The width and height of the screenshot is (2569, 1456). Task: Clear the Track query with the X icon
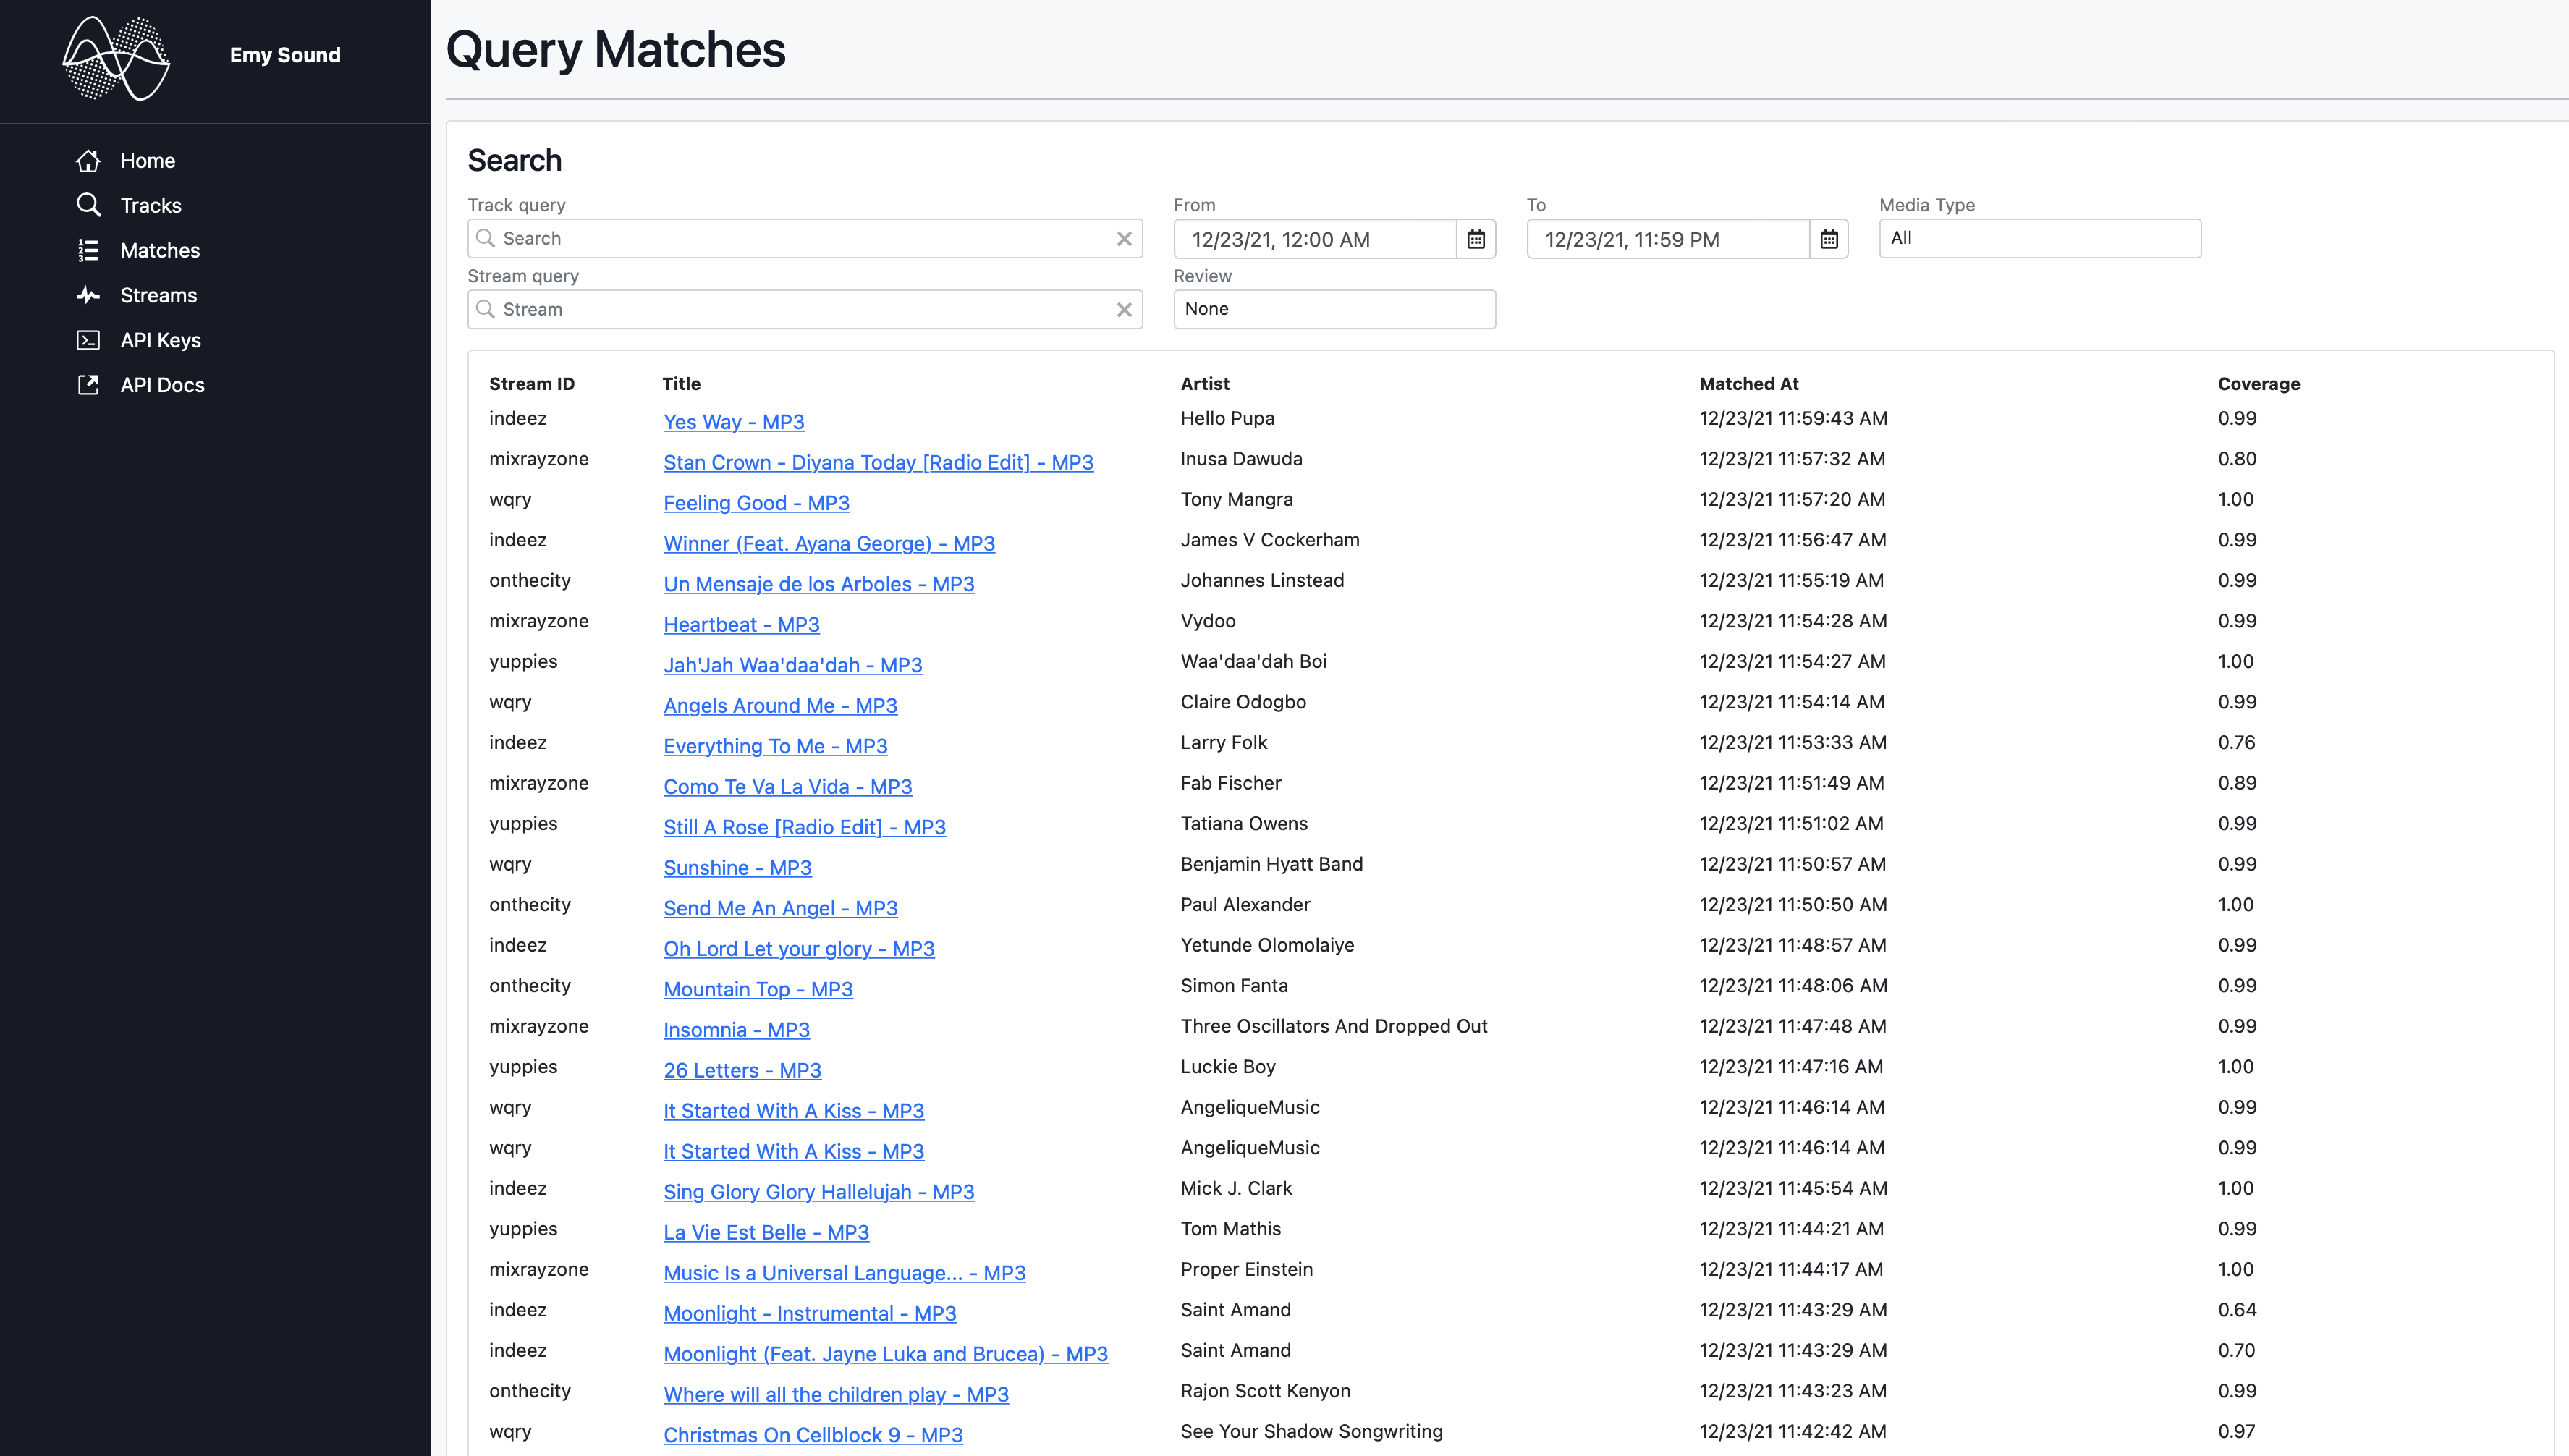coord(1124,238)
